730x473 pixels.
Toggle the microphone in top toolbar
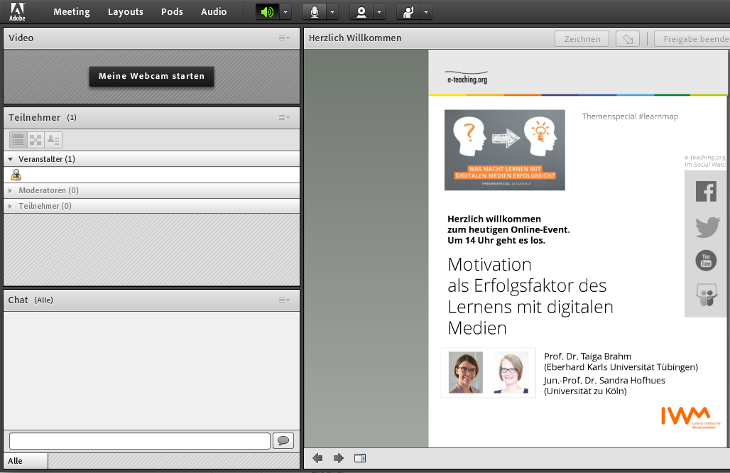click(314, 12)
